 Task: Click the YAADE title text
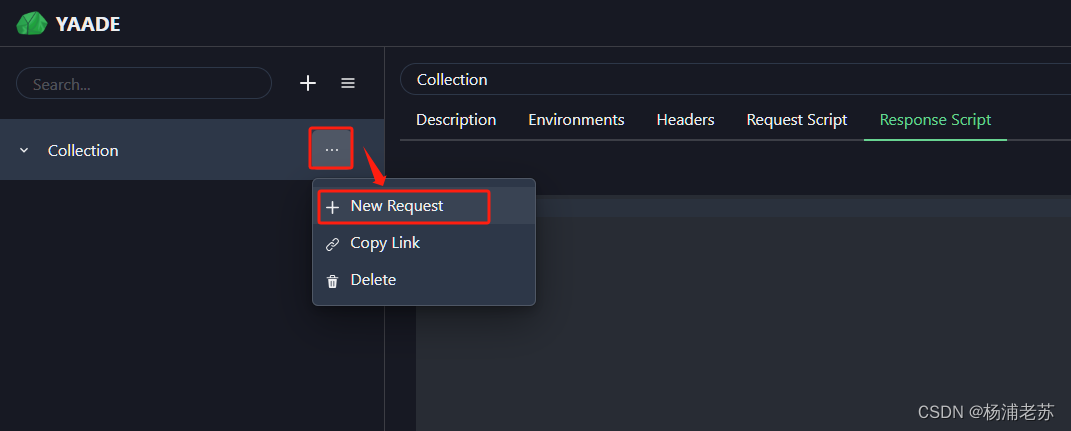tap(88, 25)
